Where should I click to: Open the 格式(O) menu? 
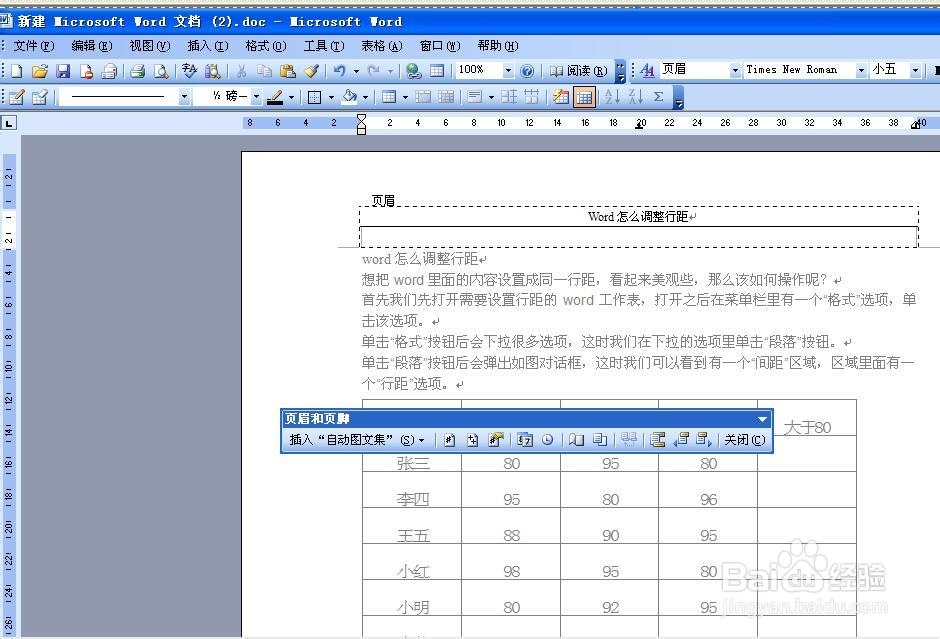(x=264, y=45)
